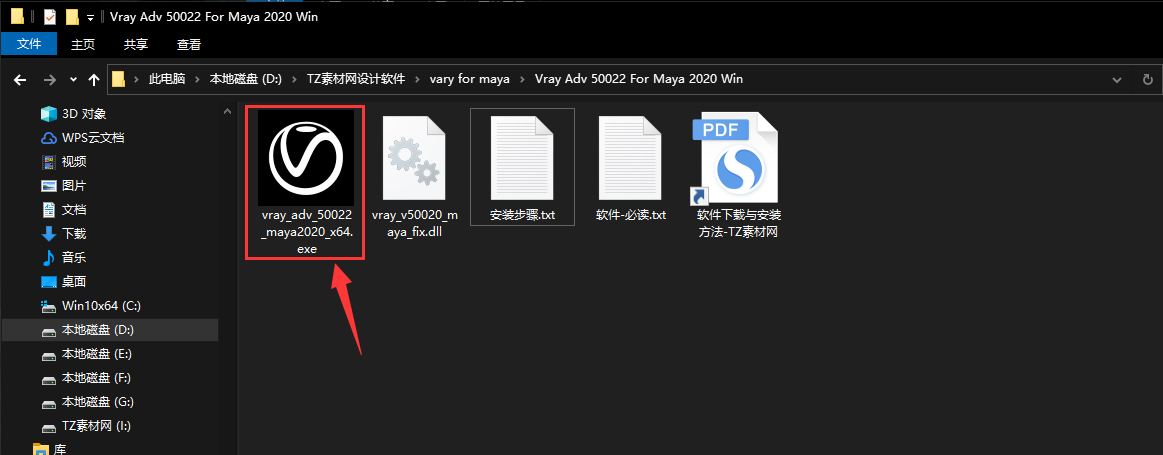Open the Customize Quick Access Toolbar dropdown

[x=90, y=17]
